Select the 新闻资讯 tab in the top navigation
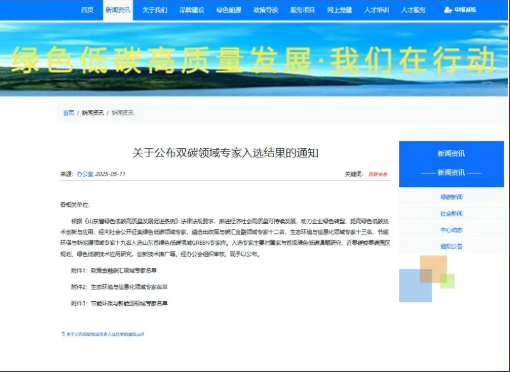 118,10
